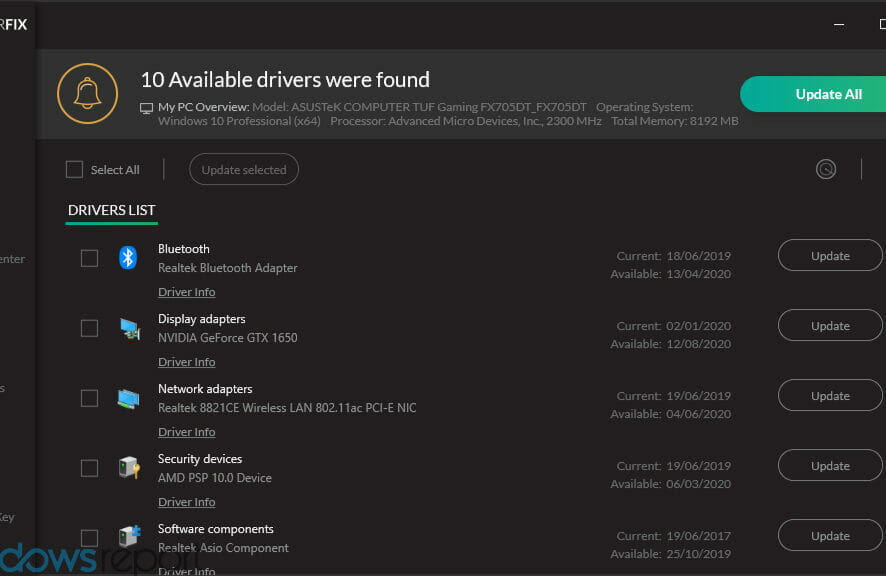The width and height of the screenshot is (886, 576).
Task: Check the Security devices driver checkbox
Action: click(x=89, y=468)
